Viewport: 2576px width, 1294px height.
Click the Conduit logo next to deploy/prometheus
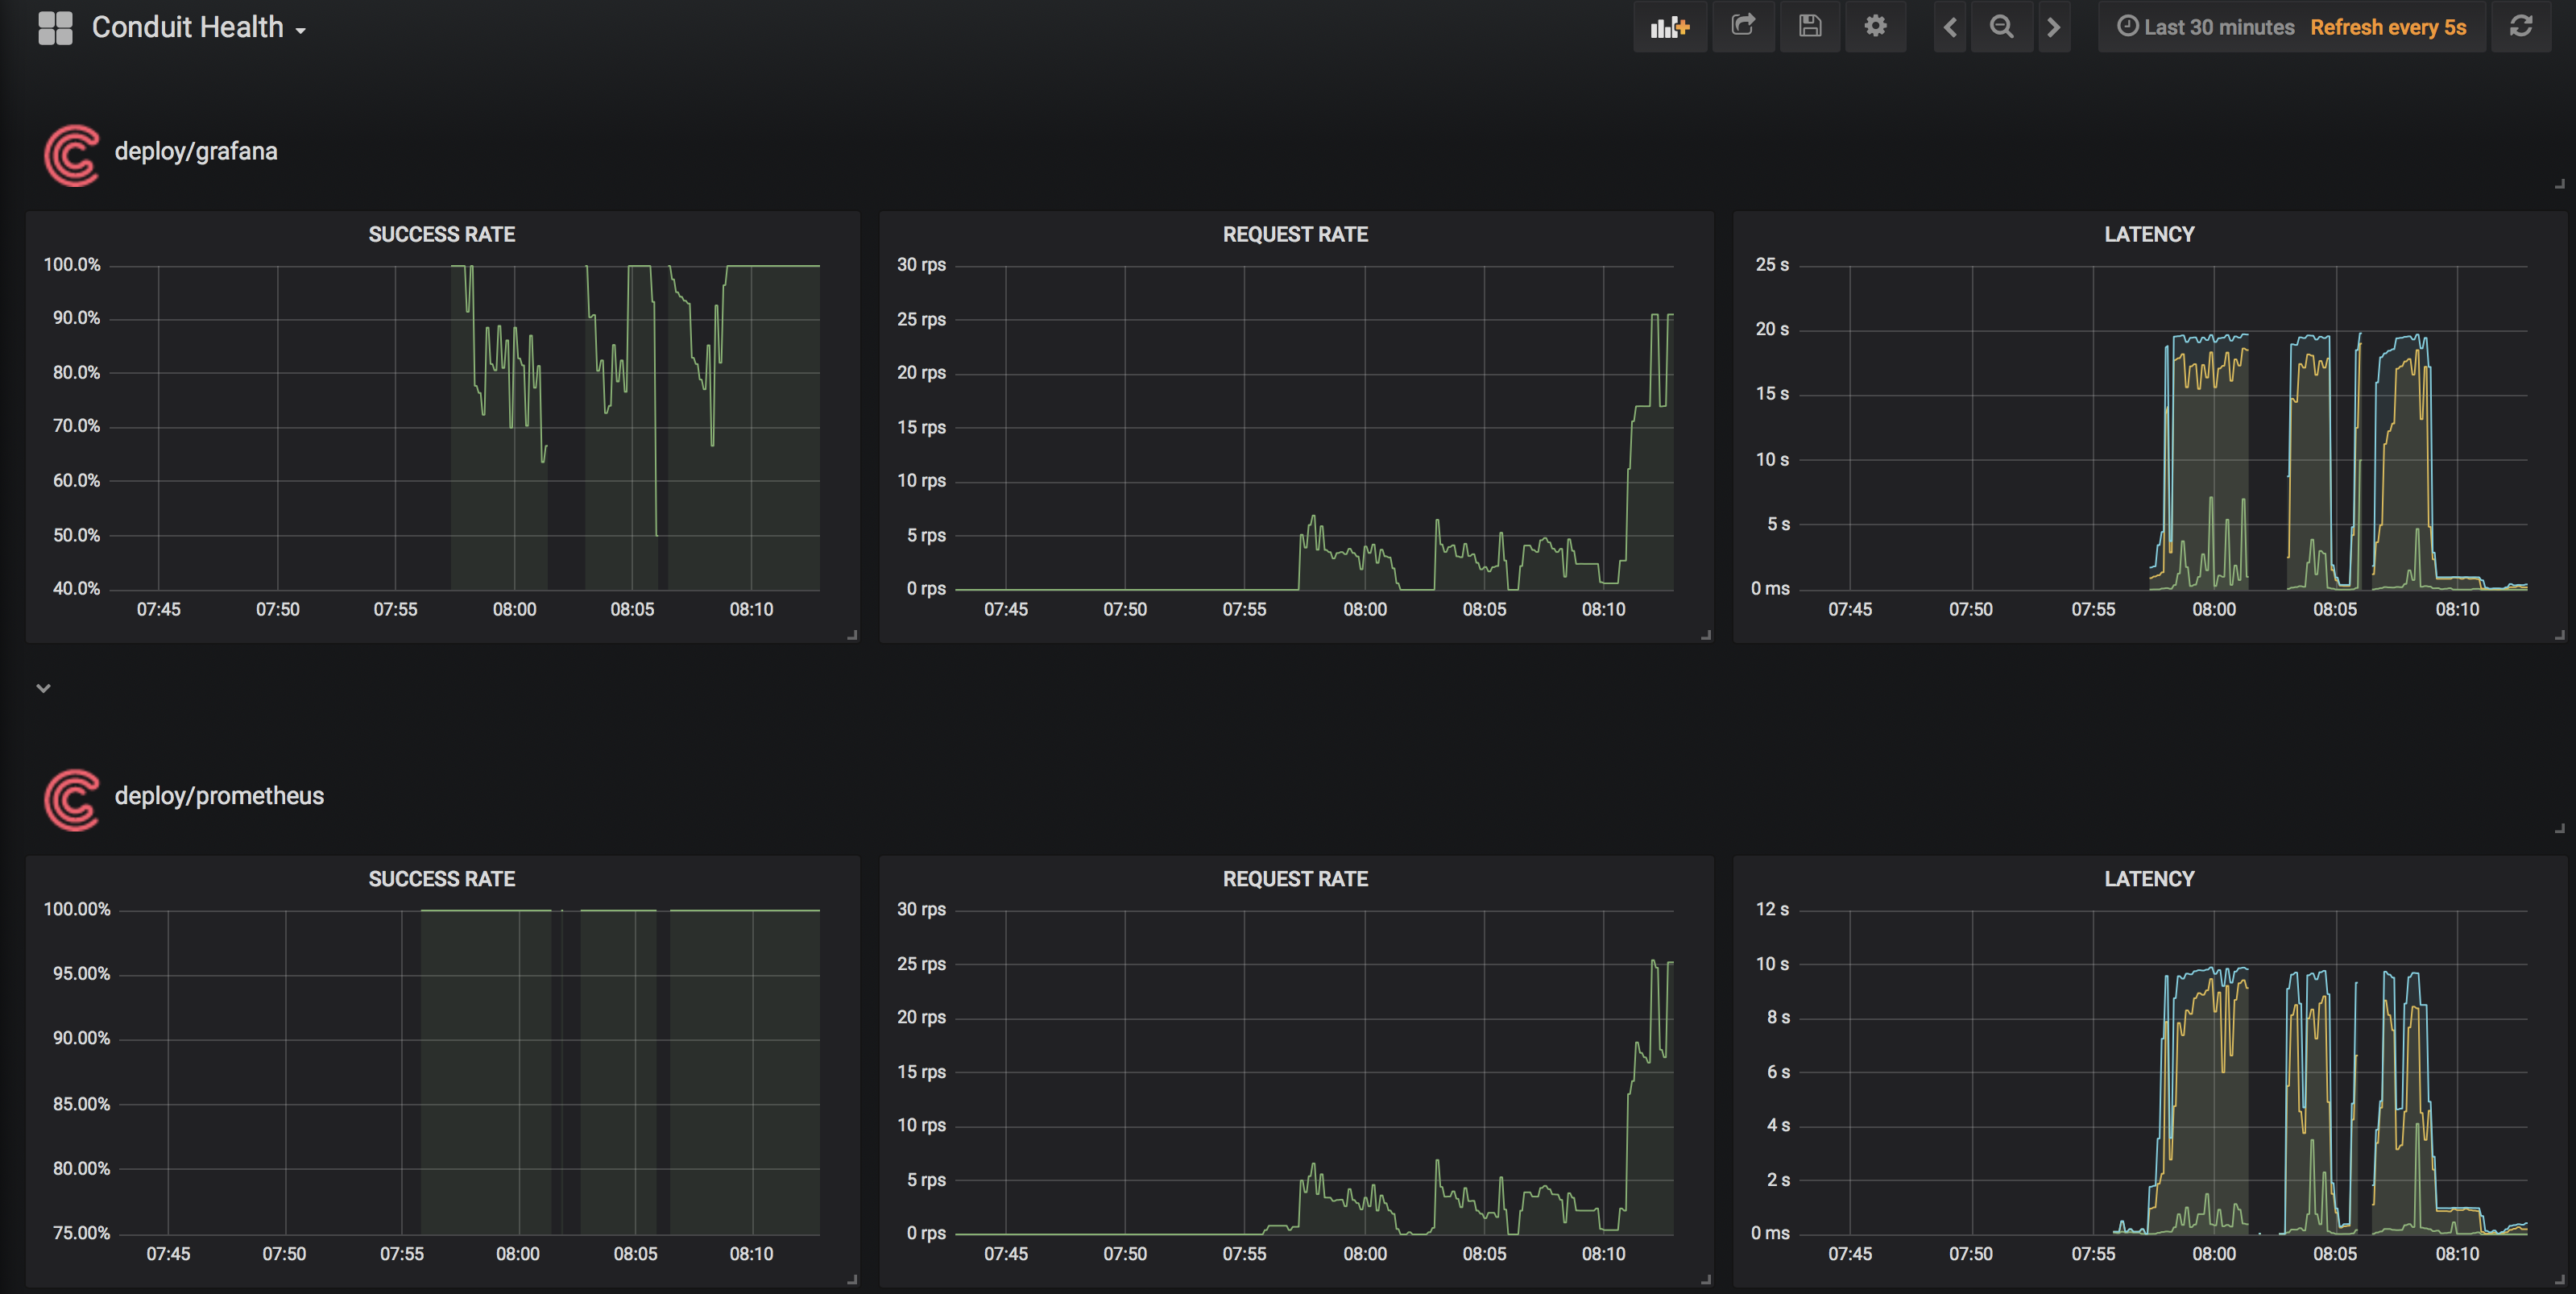click(x=71, y=800)
